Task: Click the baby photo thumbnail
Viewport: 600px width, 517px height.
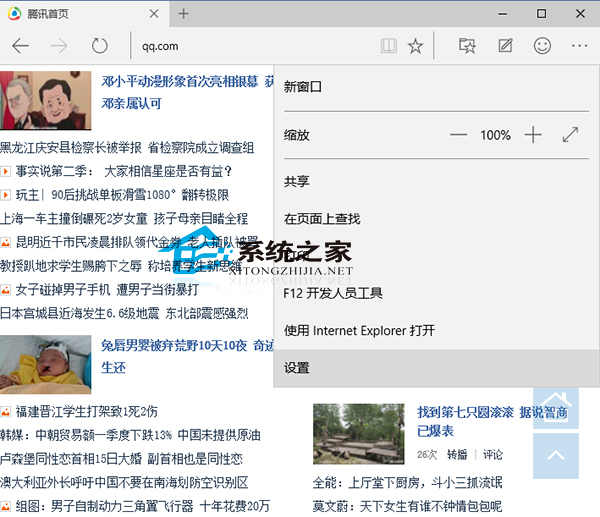Action: coord(46,365)
